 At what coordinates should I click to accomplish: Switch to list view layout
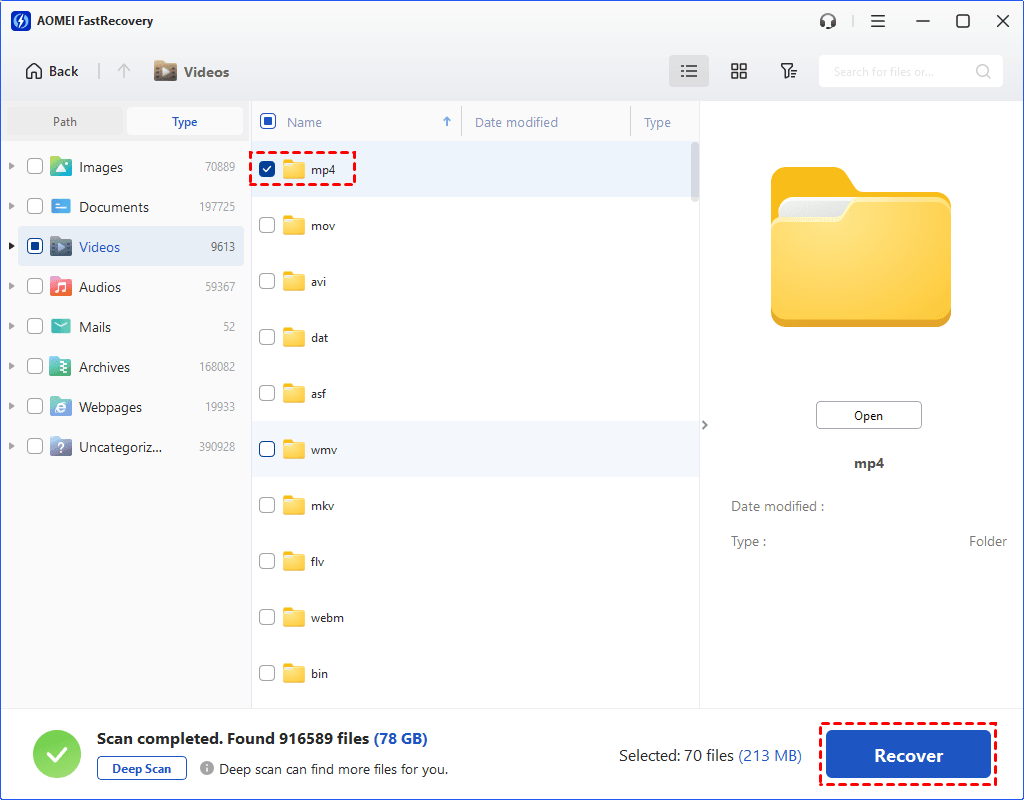688,71
